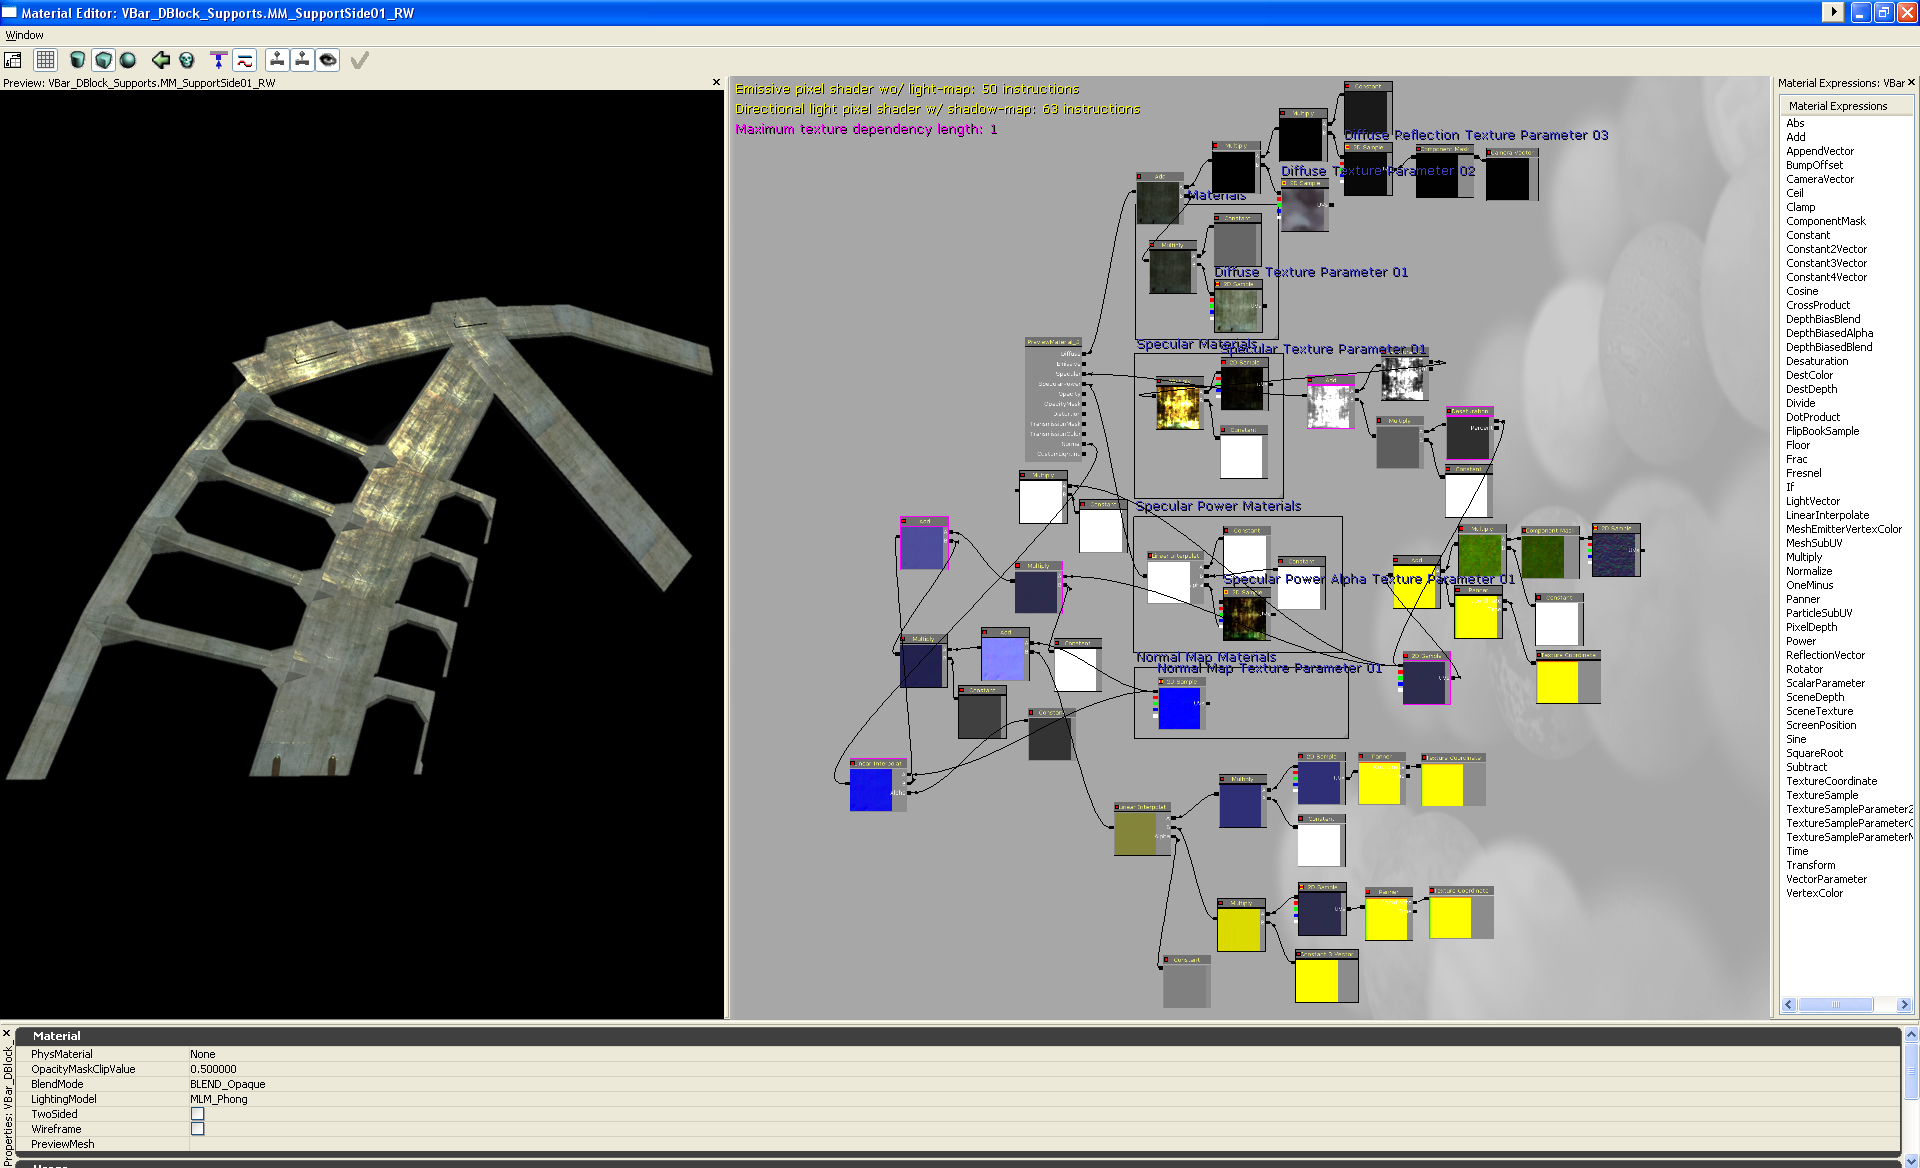Click the blue arrow connector toolbar icon
Image resolution: width=1920 pixels, height=1168 pixels.
coord(219,60)
